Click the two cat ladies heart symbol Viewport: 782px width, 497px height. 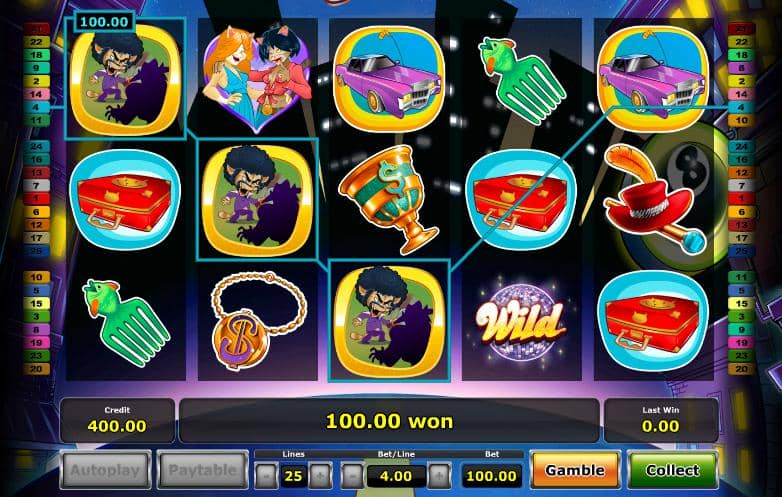256,77
